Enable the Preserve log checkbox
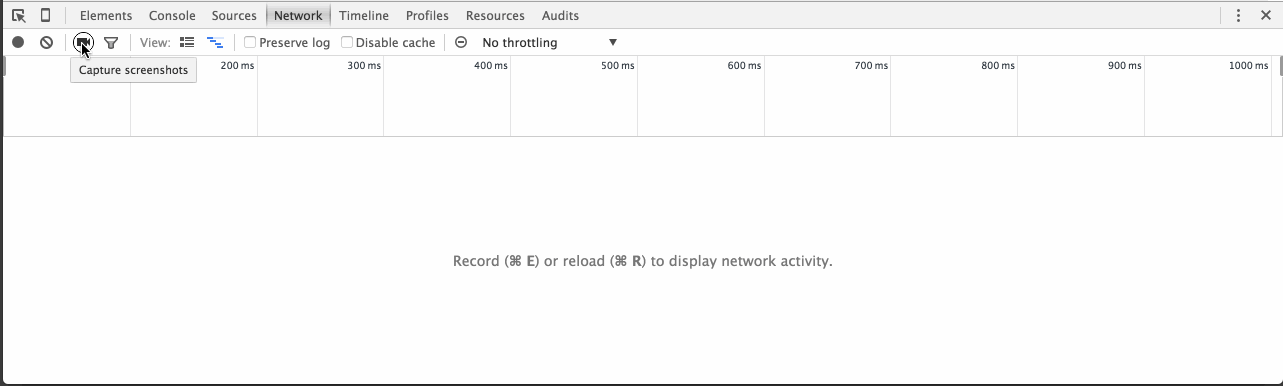Image resolution: width=1283 pixels, height=386 pixels. (x=250, y=42)
